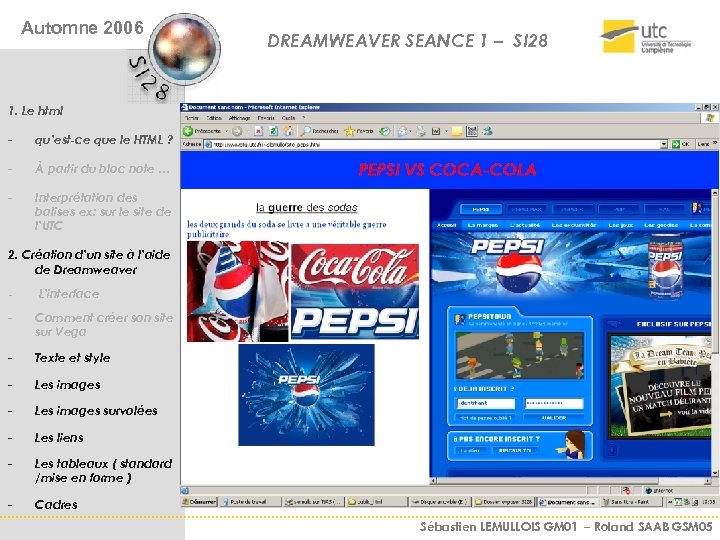
Task: Click the IE Forward arrow button
Action: pos(237,131)
